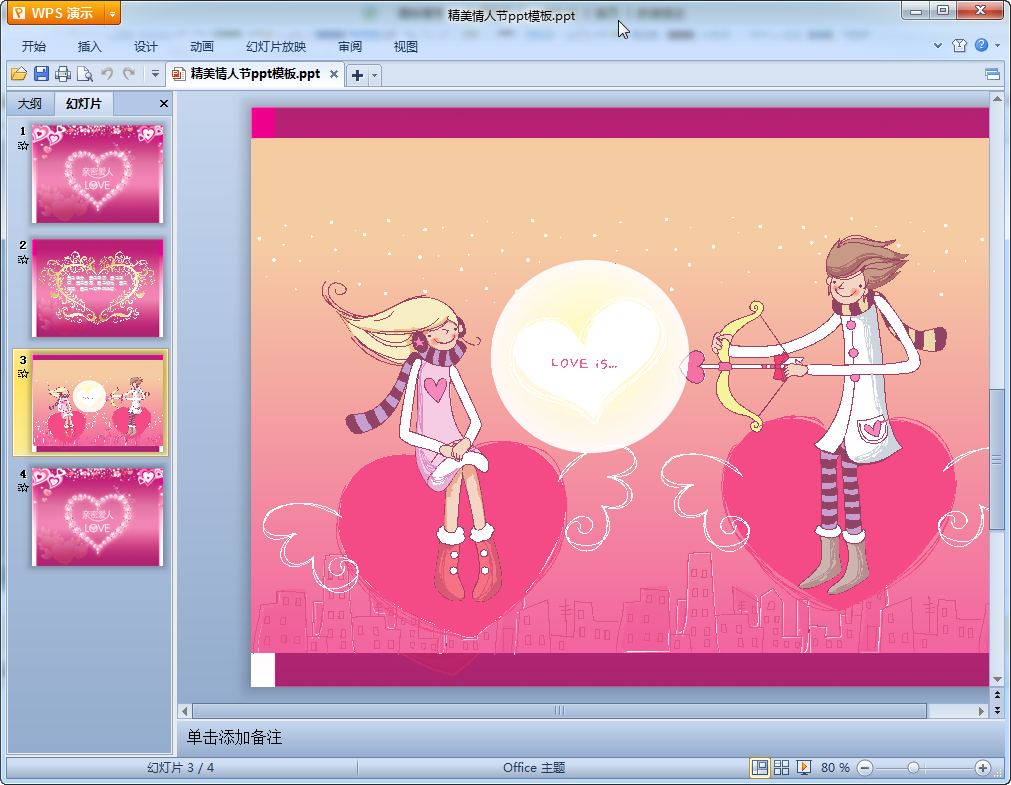
Task: Click the Undo arrow icon
Action: [x=108, y=74]
